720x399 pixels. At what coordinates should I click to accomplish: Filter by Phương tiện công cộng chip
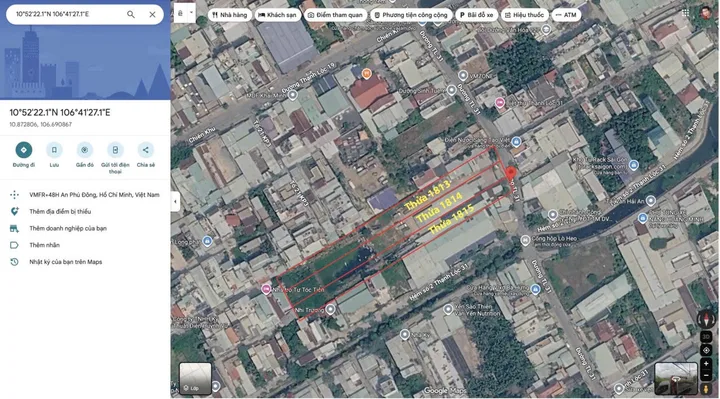(411, 15)
